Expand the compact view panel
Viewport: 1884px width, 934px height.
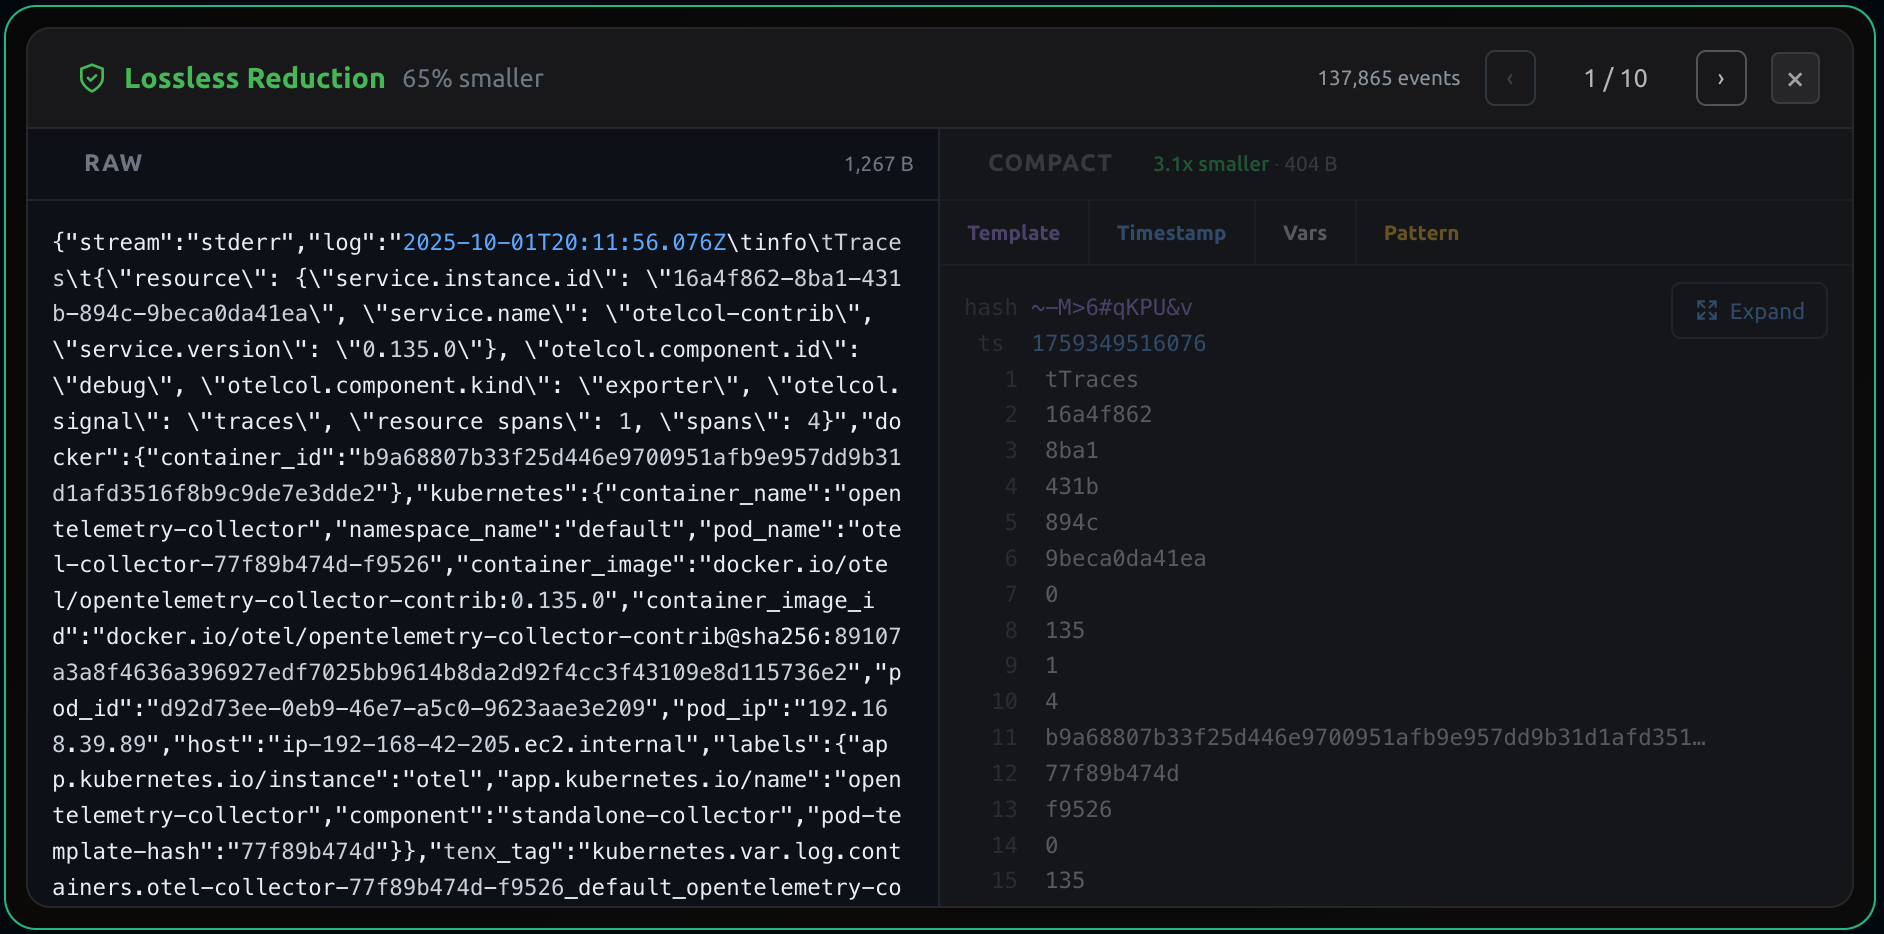tap(1749, 311)
